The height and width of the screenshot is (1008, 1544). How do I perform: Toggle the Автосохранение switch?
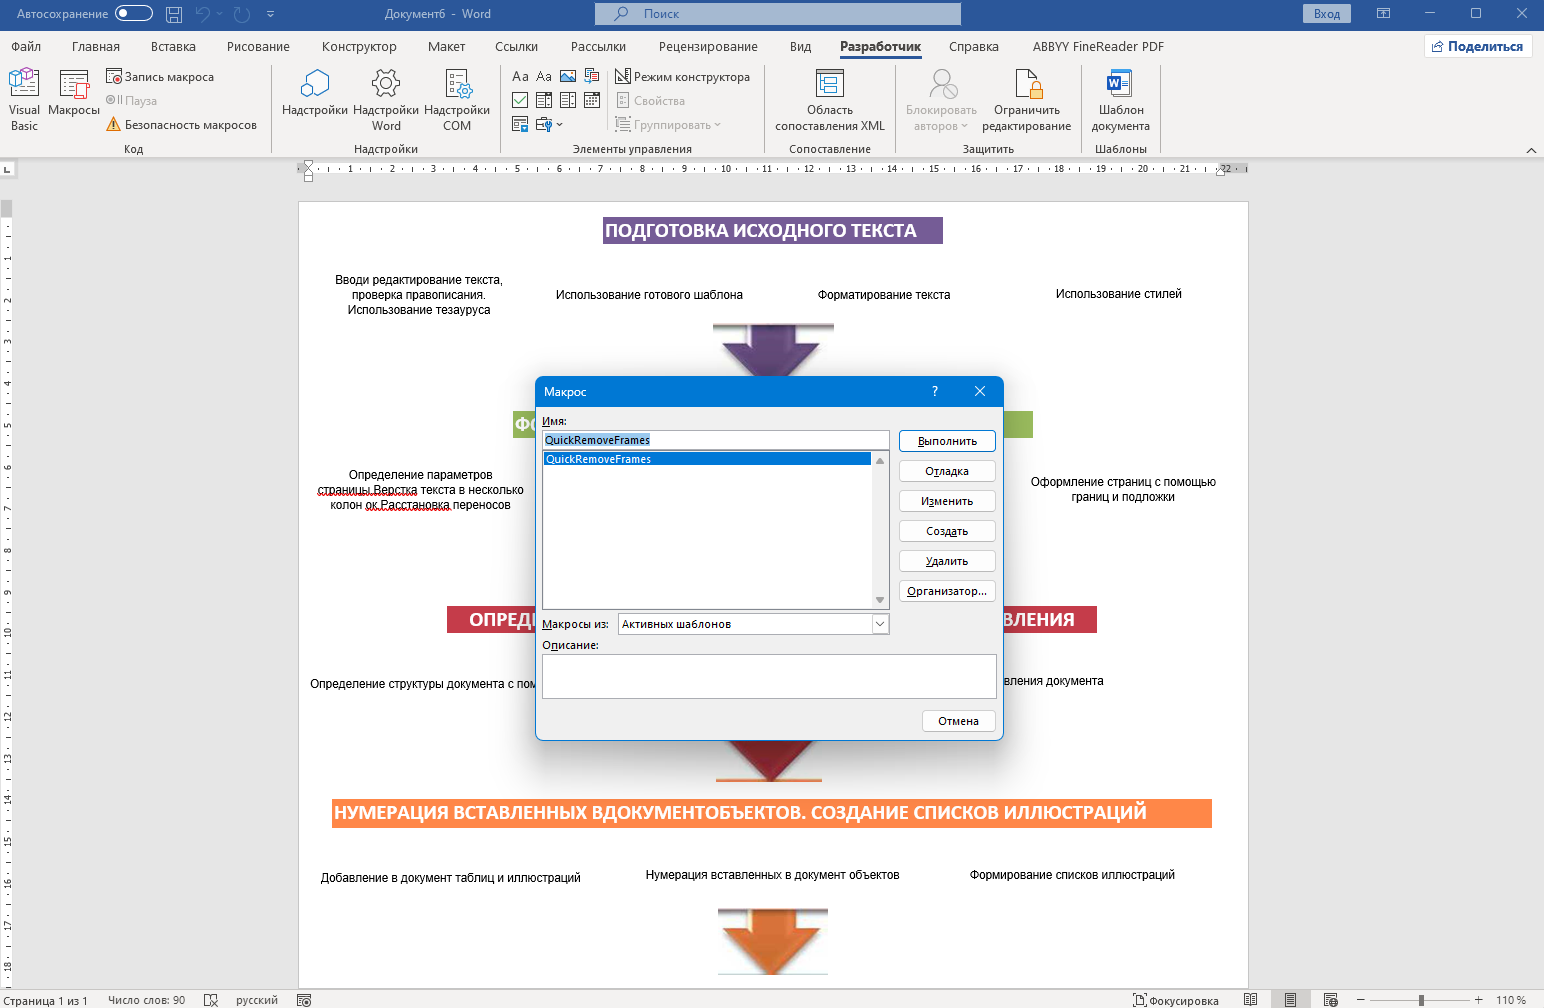tap(134, 14)
